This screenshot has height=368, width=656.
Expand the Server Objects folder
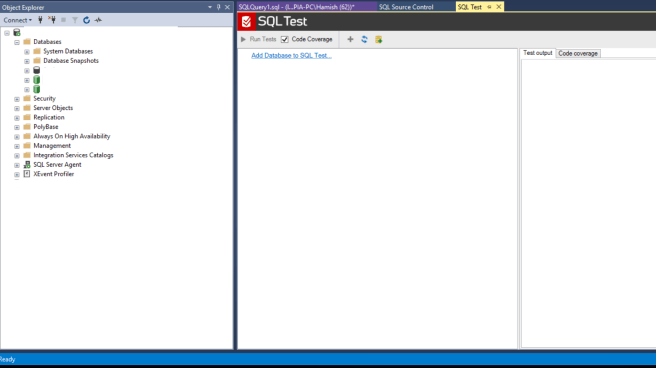tap(17, 108)
